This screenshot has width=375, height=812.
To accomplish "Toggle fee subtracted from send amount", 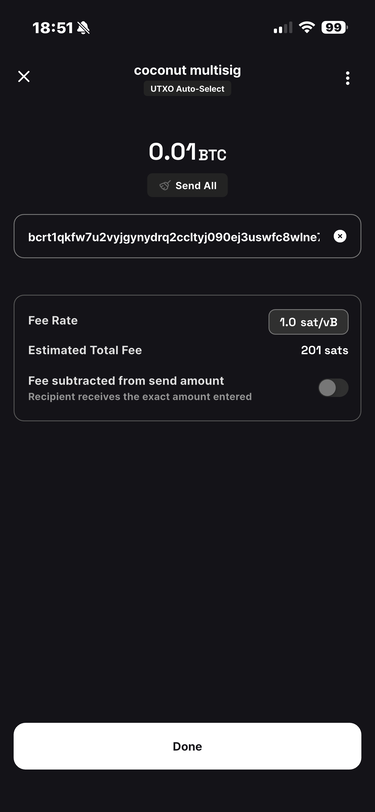I will pyautogui.click(x=333, y=388).
